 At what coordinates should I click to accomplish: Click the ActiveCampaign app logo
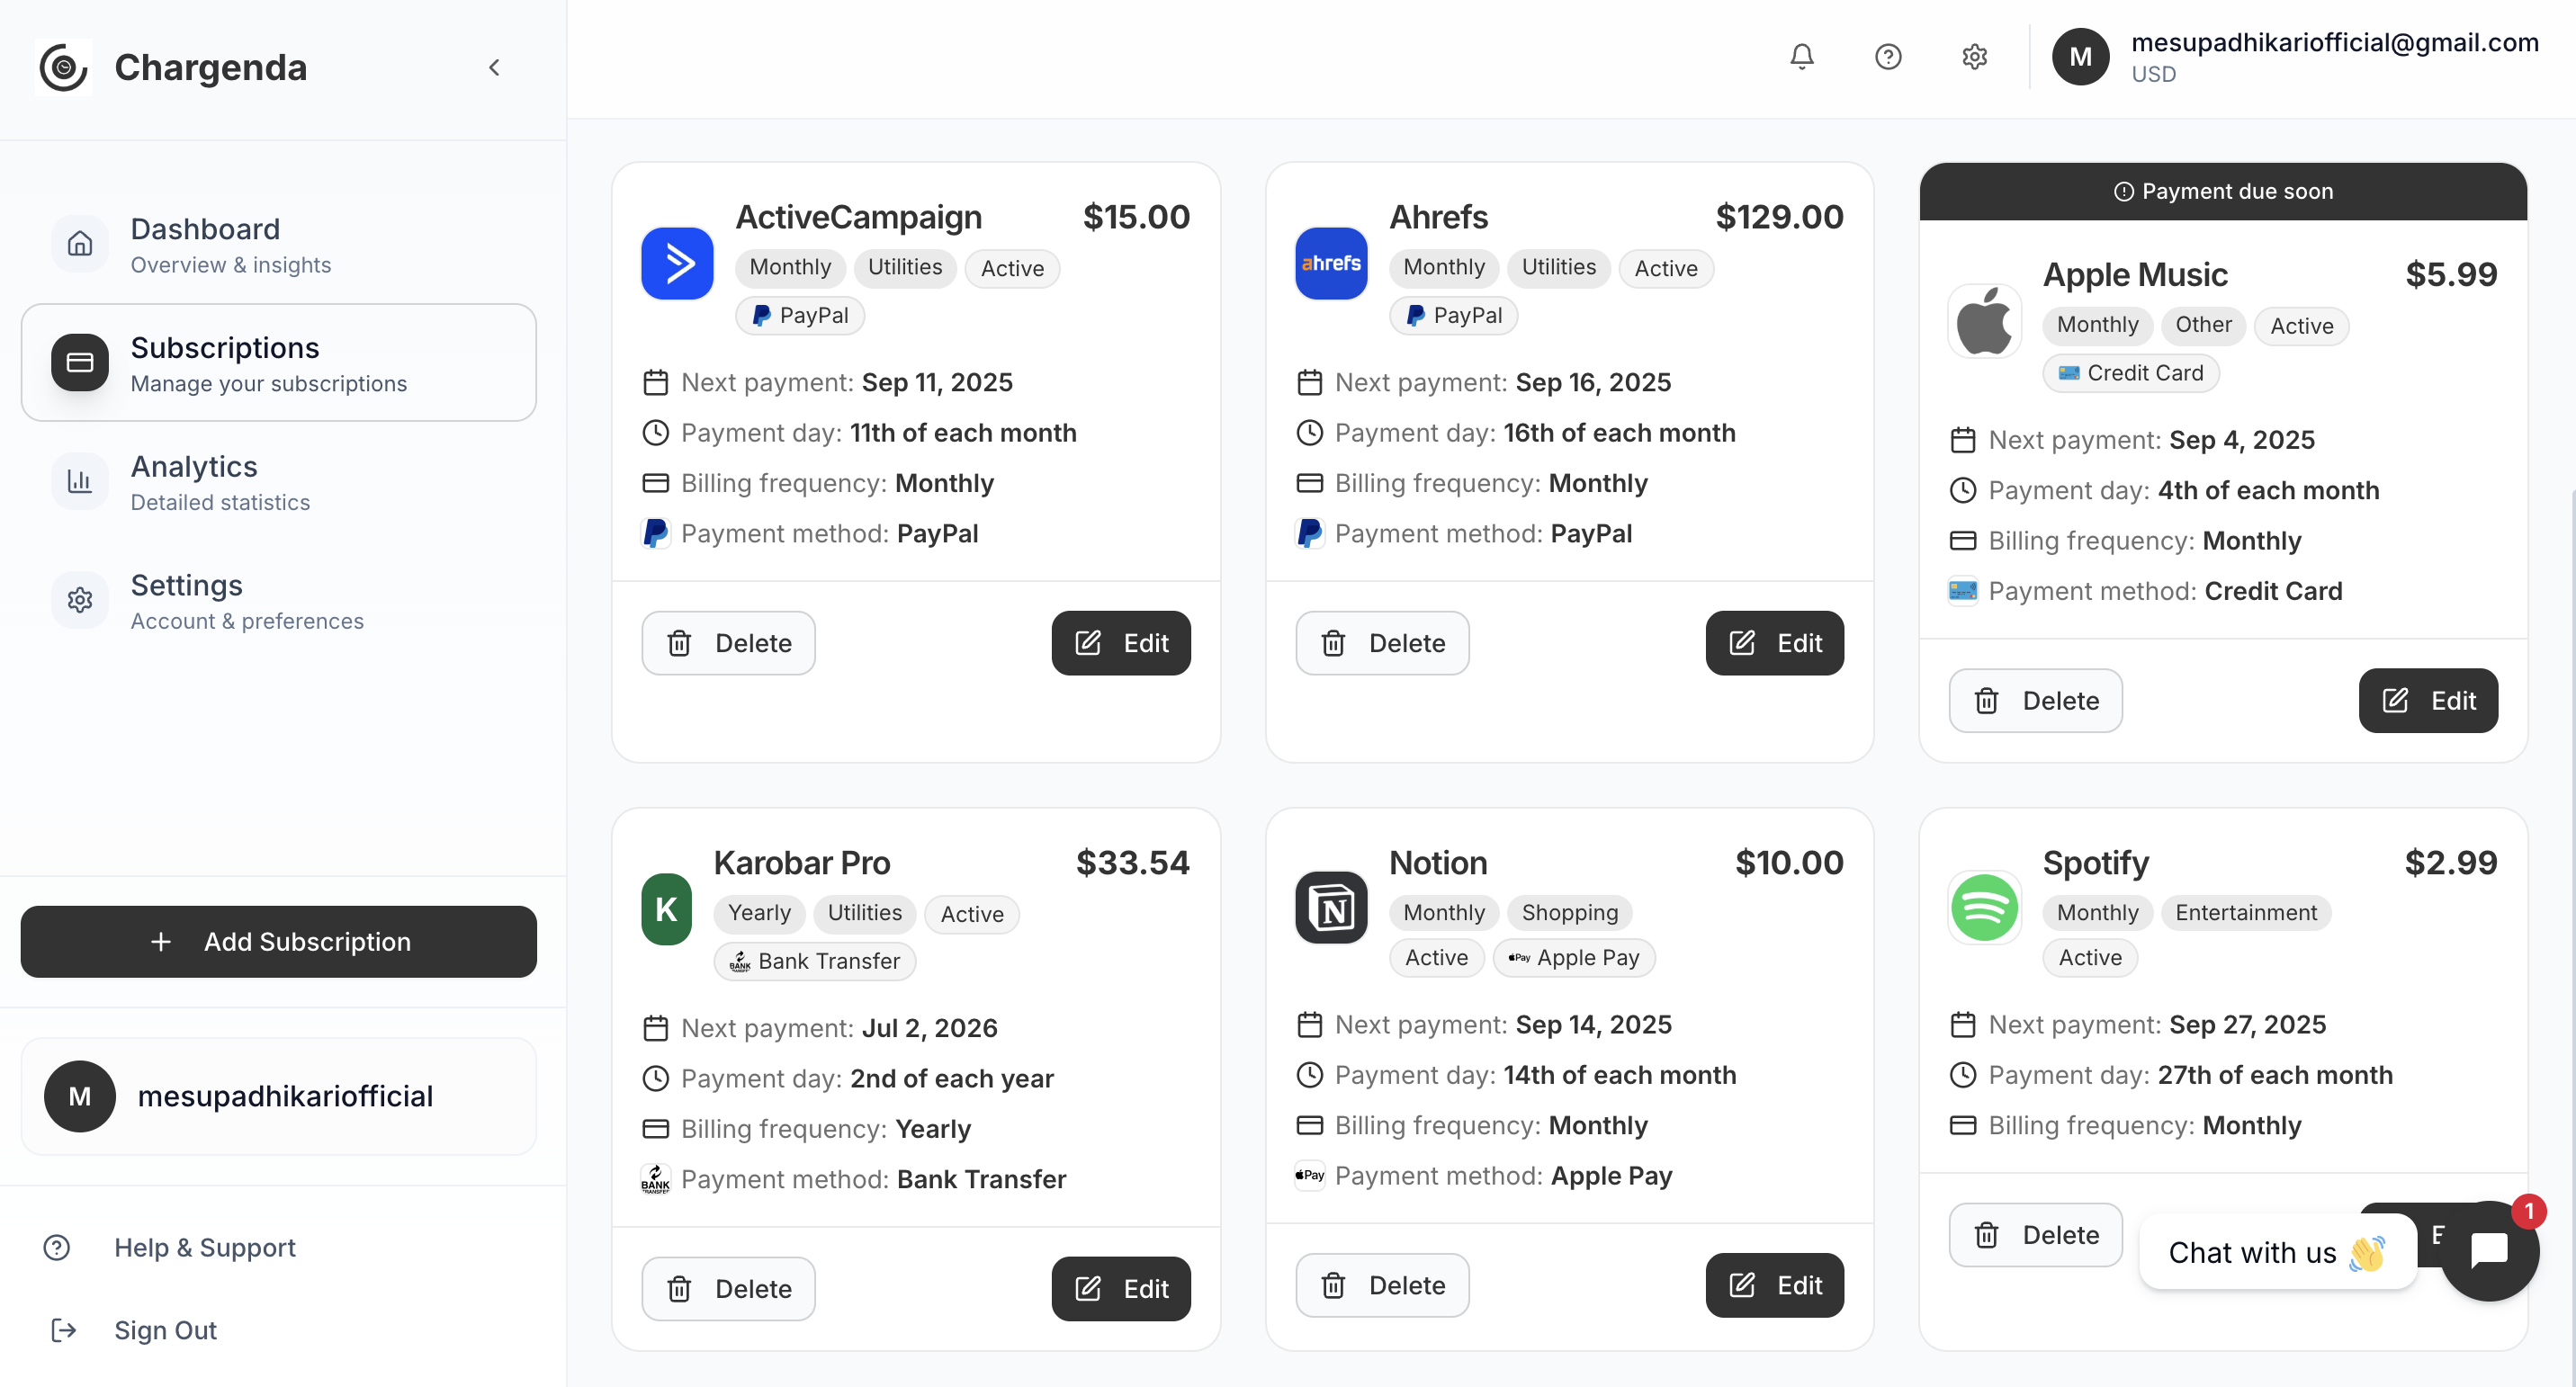point(677,264)
